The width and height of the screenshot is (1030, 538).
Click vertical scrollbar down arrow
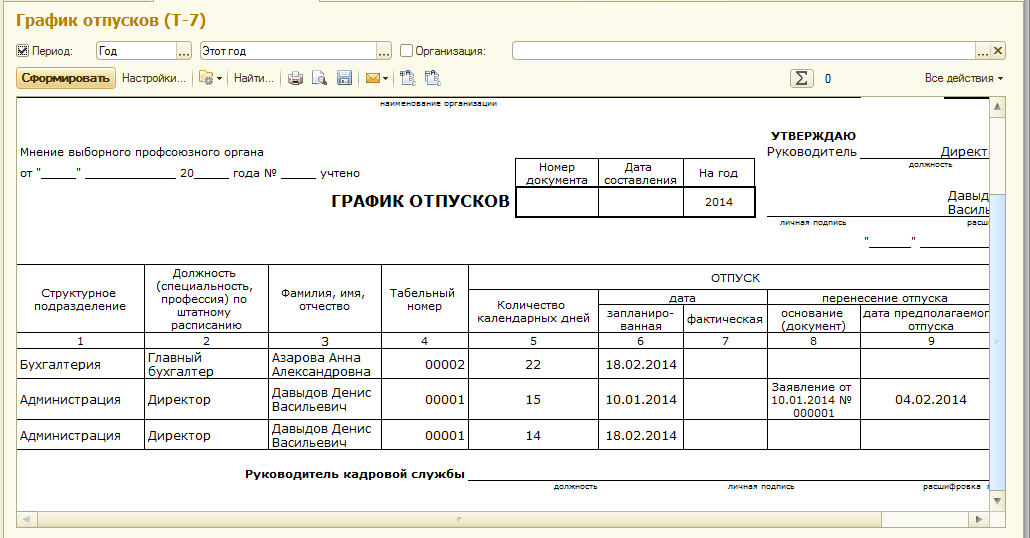(997, 501)
